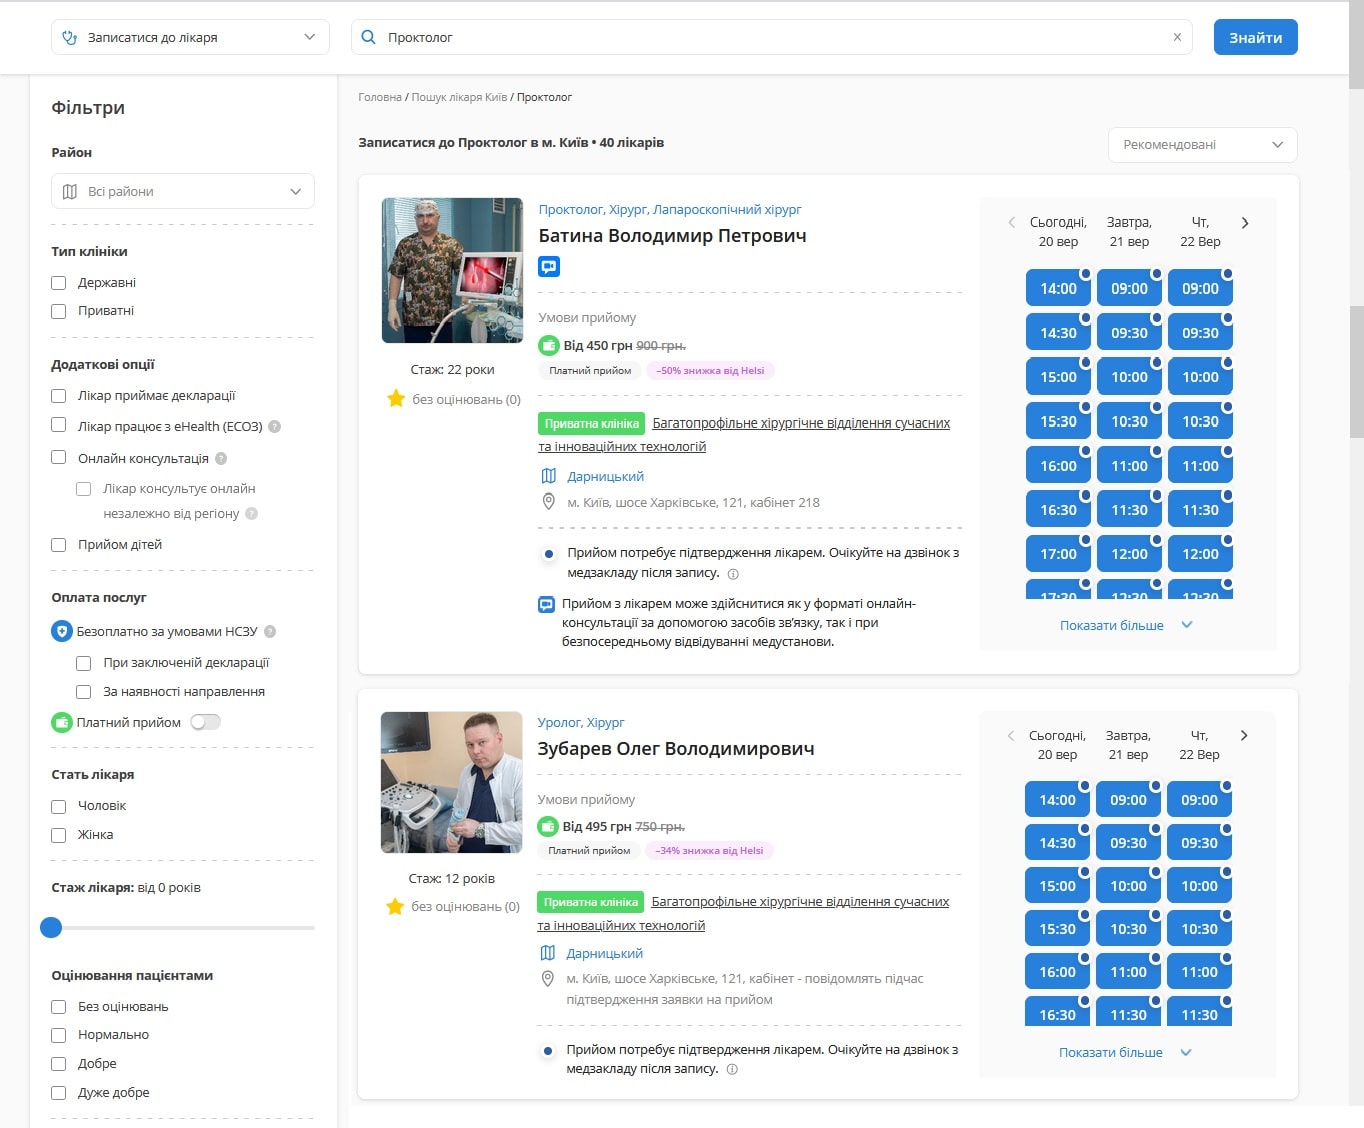Show next dates arrow in Батина's schedule
1364x1128 pixels.
(1245, 223)
